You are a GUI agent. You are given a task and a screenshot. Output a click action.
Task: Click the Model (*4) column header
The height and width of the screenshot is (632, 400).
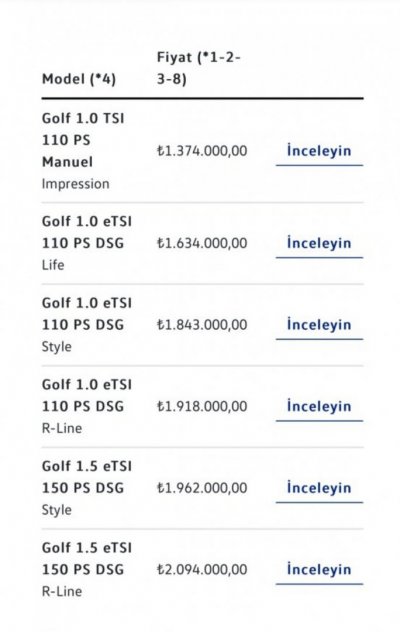79,79
